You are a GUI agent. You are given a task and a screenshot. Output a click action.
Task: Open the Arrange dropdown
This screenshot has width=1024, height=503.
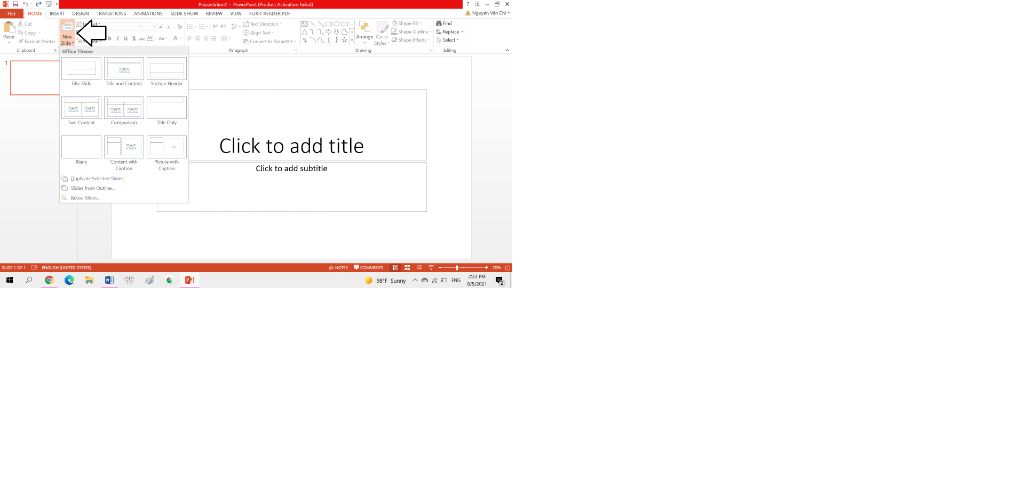coord(364,33)
